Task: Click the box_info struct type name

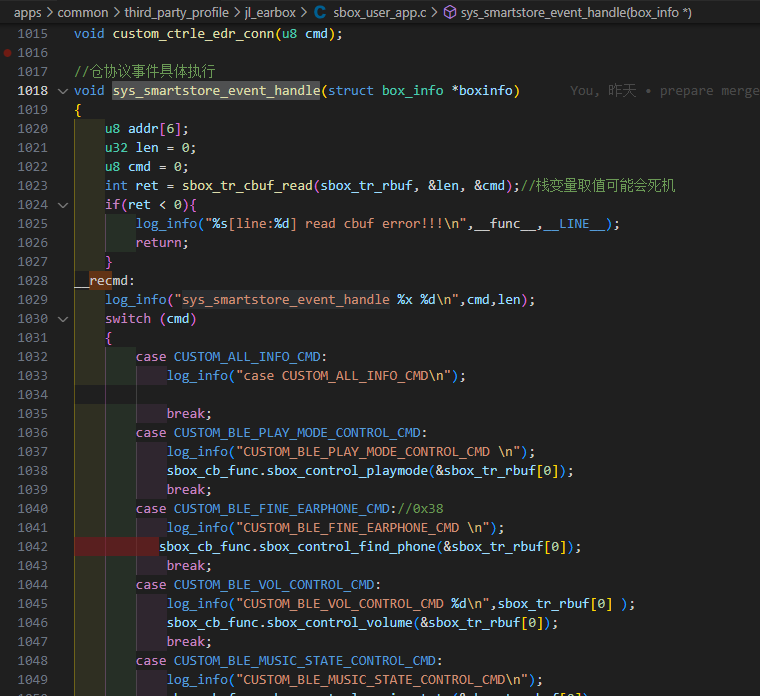Action: click(x=412, y=91)
